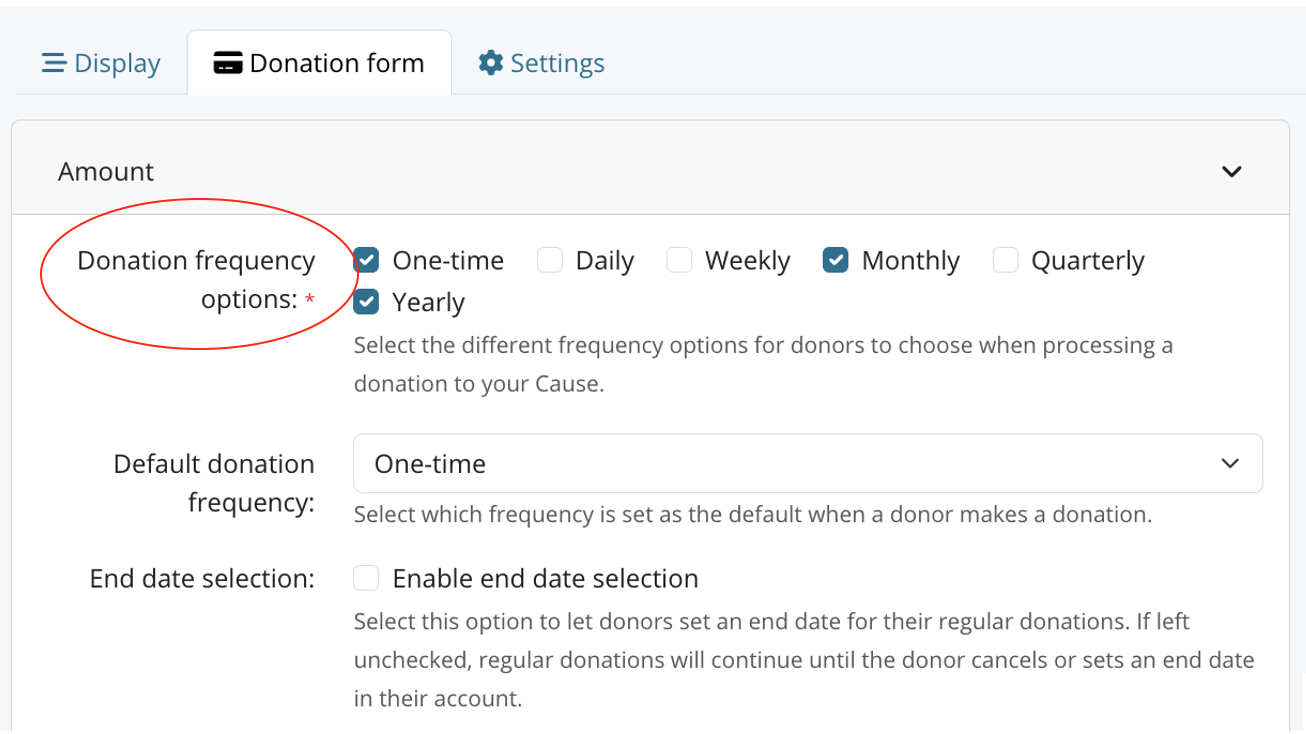Click the Donation frequency options label
This screenshot has height=734, width=1306.
pyautogui.click(x=196, y=280)
